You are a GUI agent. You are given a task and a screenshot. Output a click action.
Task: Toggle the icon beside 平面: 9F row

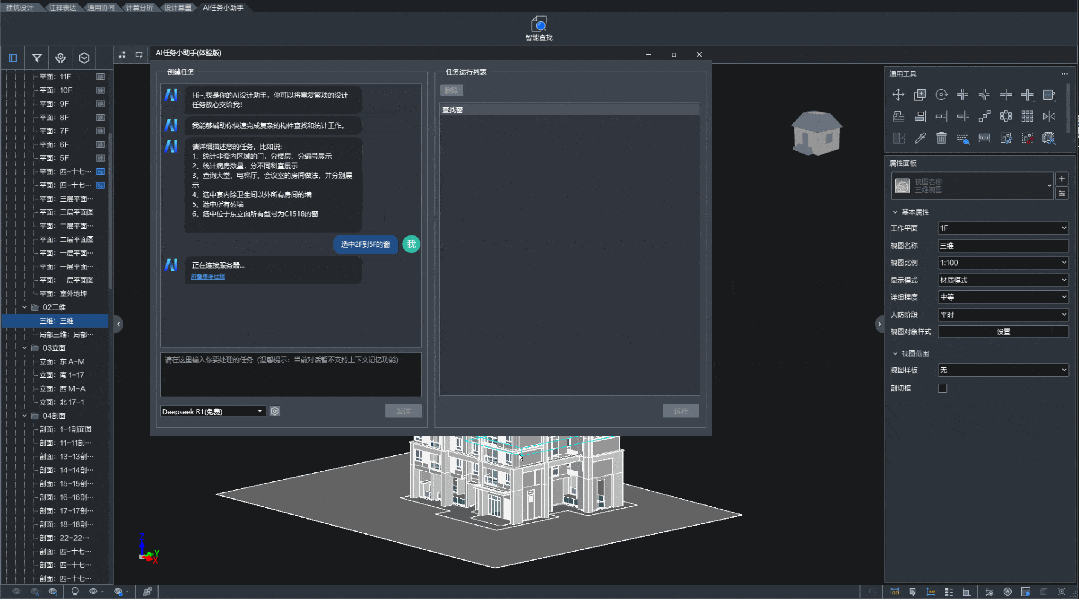pyautogui.click(x=100, y=104)
